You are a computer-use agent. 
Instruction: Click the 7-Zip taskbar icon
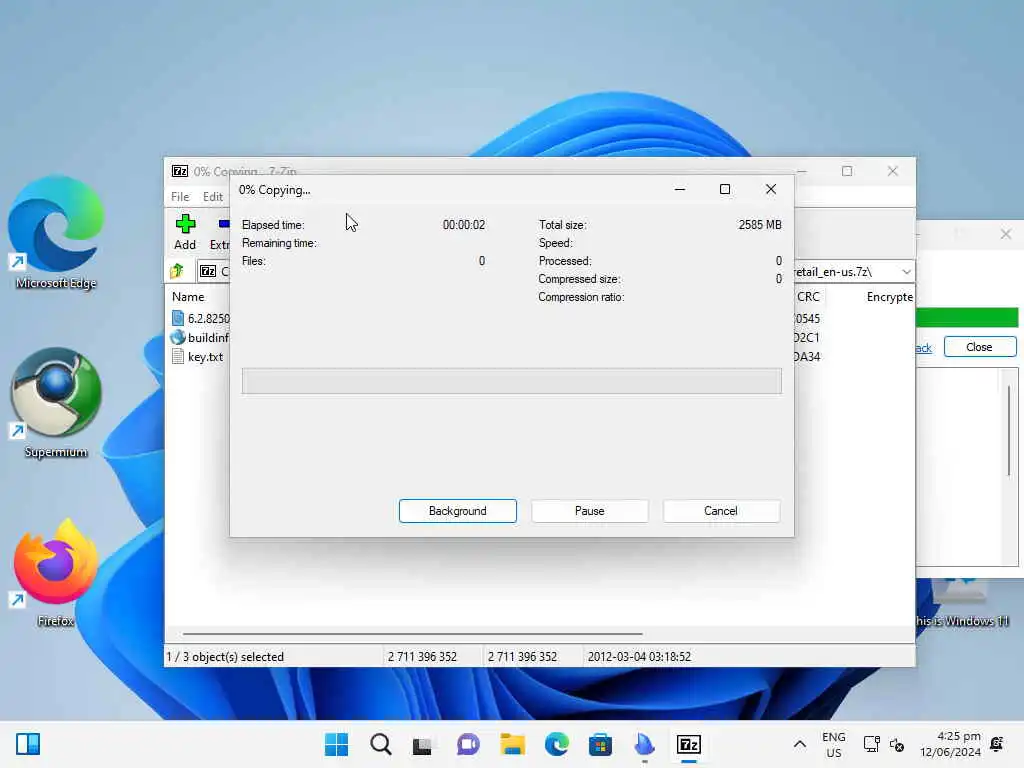(689, 744)
